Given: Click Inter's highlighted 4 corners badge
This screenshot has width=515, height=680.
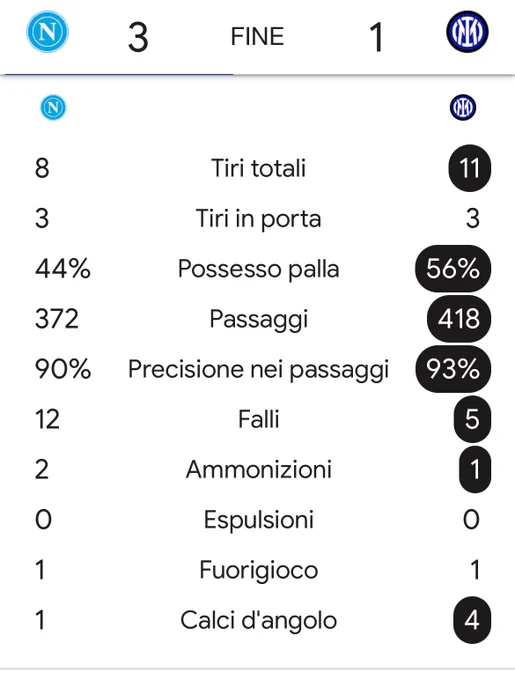Looking at the screenshot, I should [x=472, y=620].
